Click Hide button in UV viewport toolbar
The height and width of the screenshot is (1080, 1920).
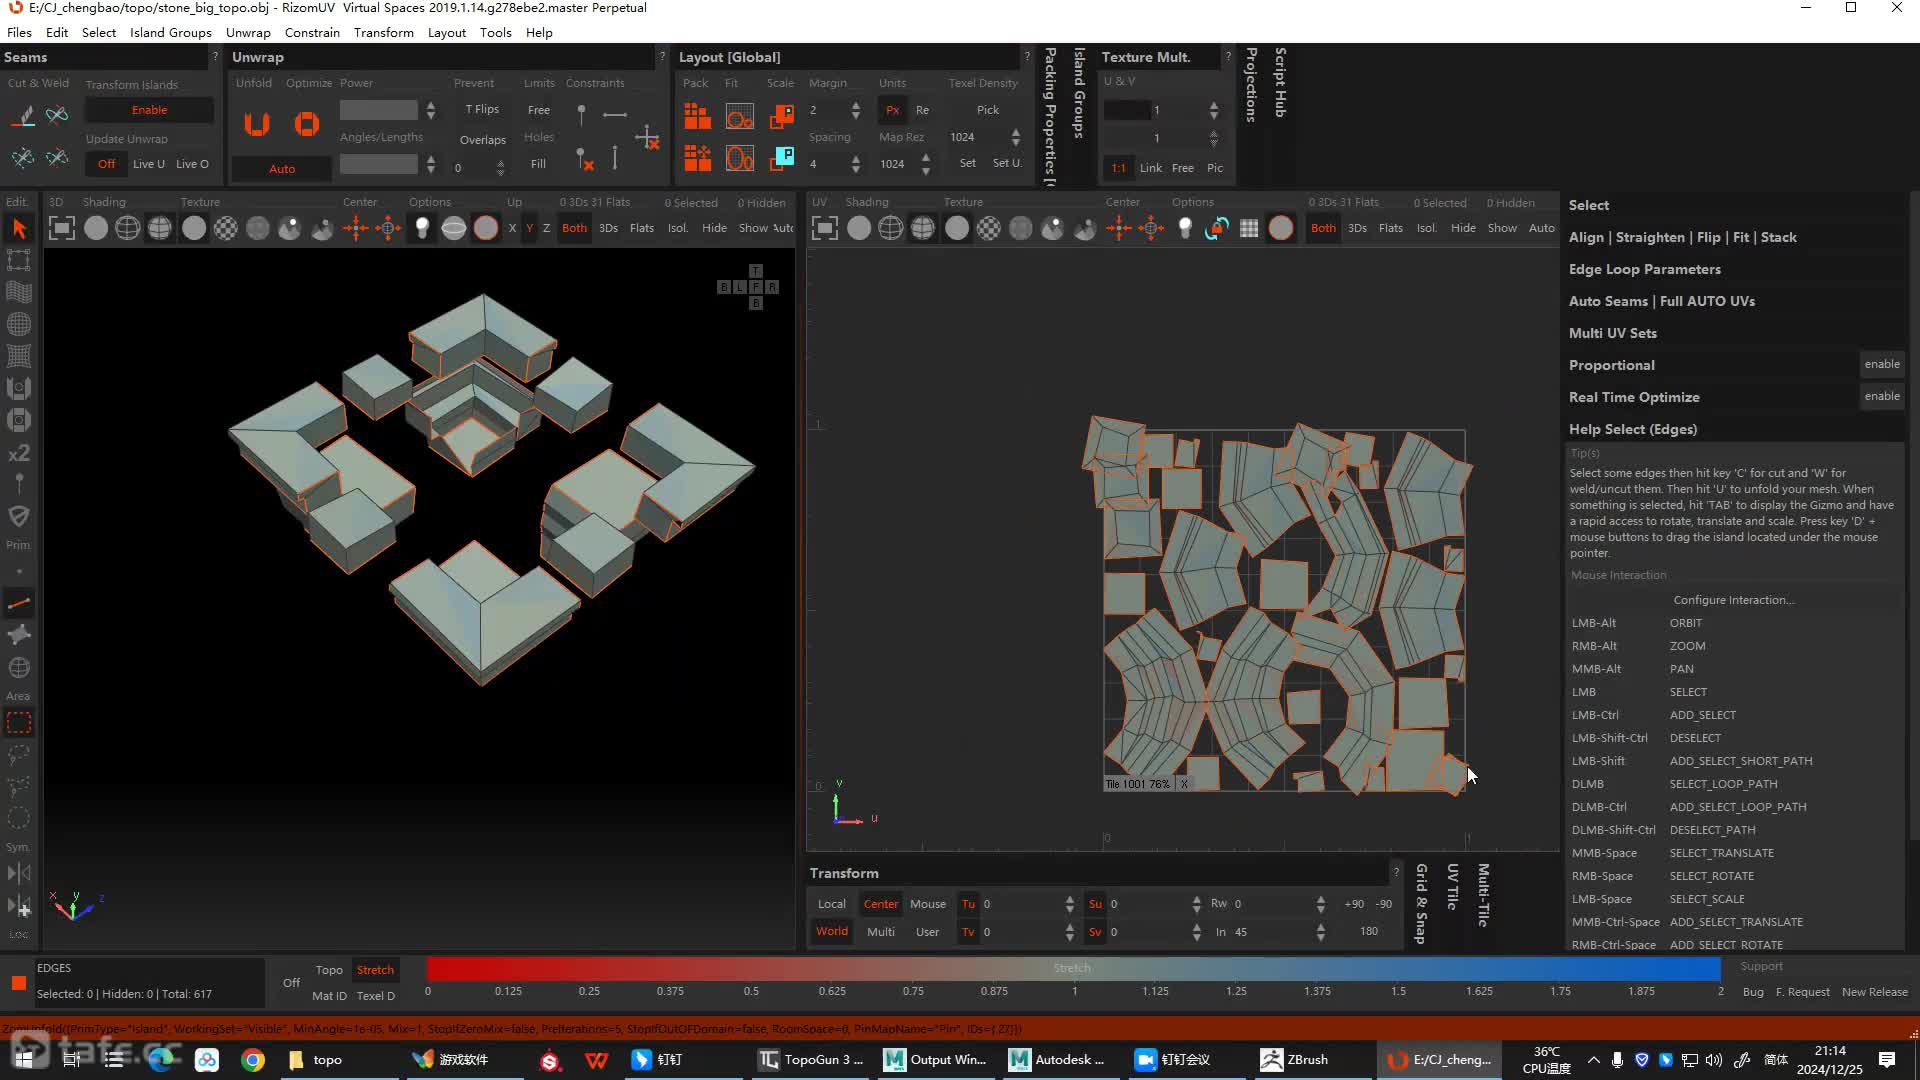(x=1463, y=228)
